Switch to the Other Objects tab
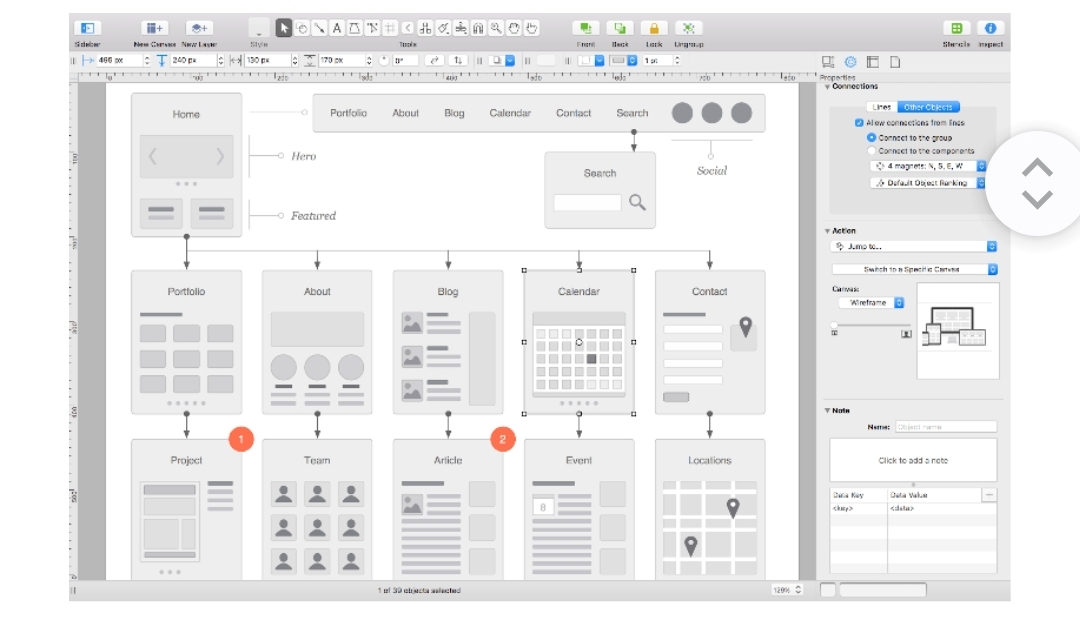The width and height of the screenshot is (1080, 621). point(927,107)
